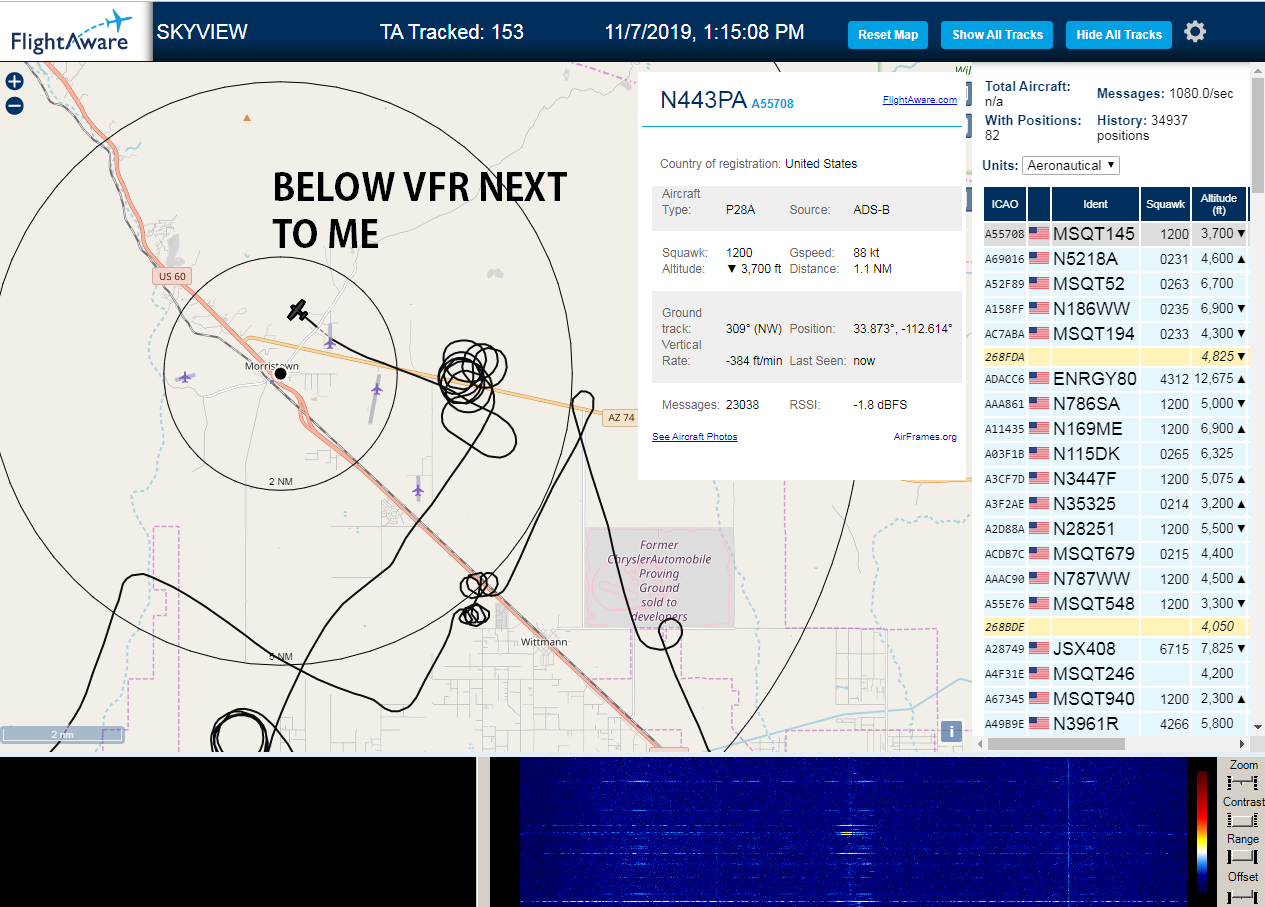Viewport: 1265px width, 907px height.
Task: Select the N3447F aircraft row
Action: pos(1117,479)
